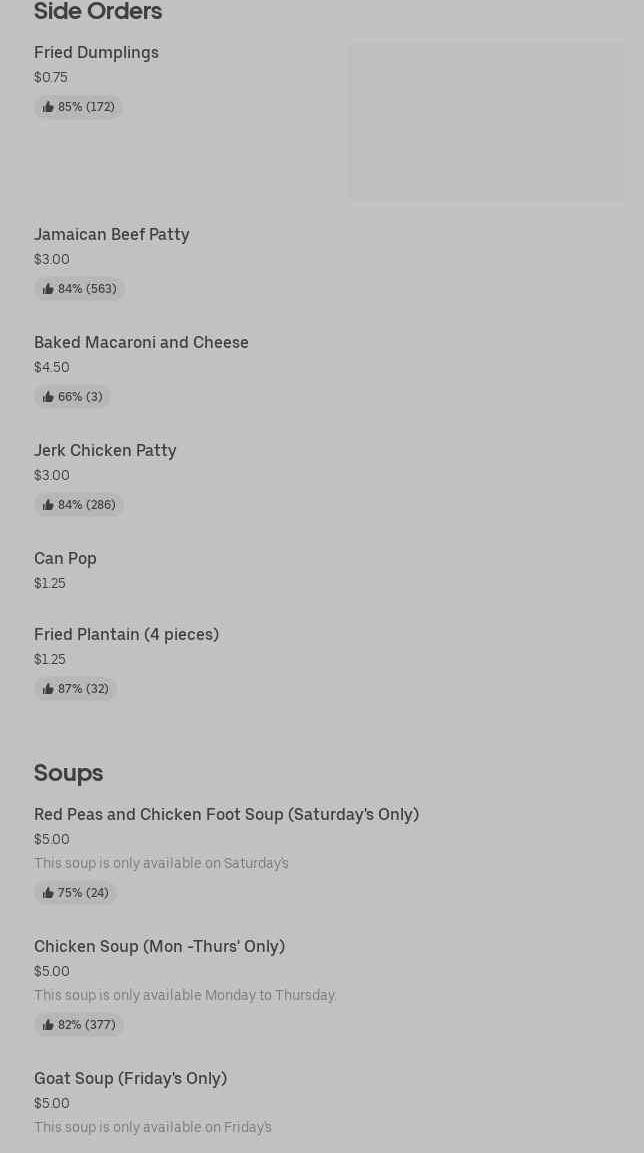Viewport: 644px width, 1153px height.
Task: Click the $1.25 price under Can Pop
Action: point(50,583)
